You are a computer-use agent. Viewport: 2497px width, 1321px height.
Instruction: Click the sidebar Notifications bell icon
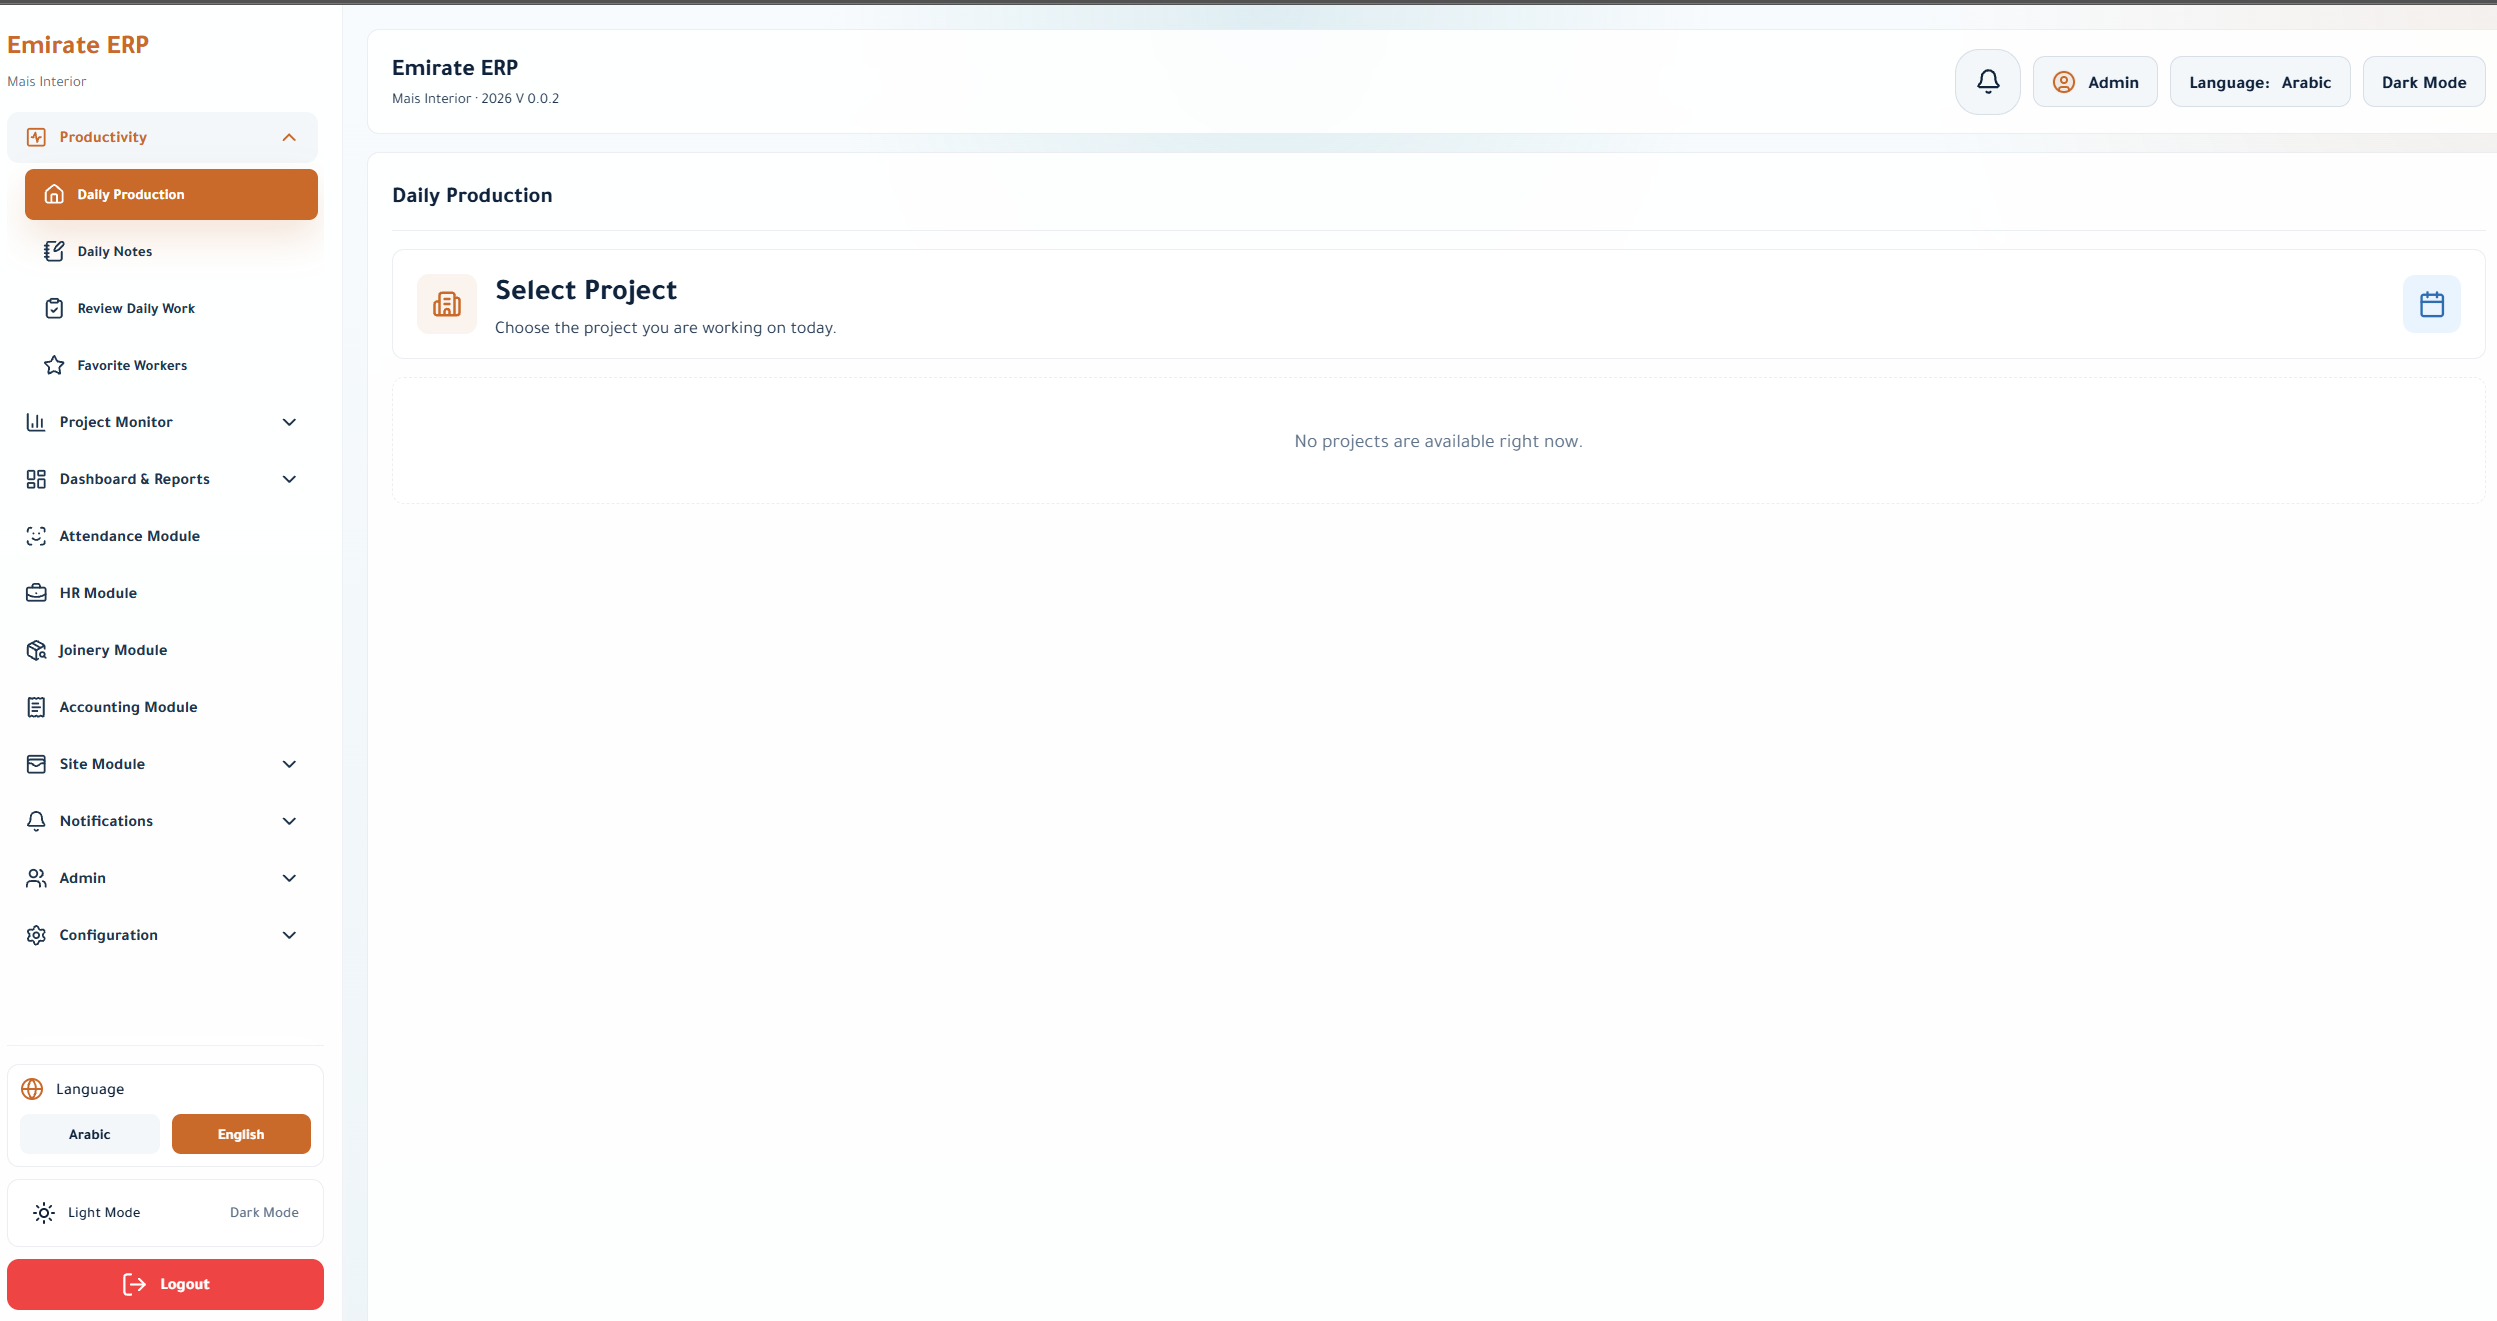(x=36, y=821)
